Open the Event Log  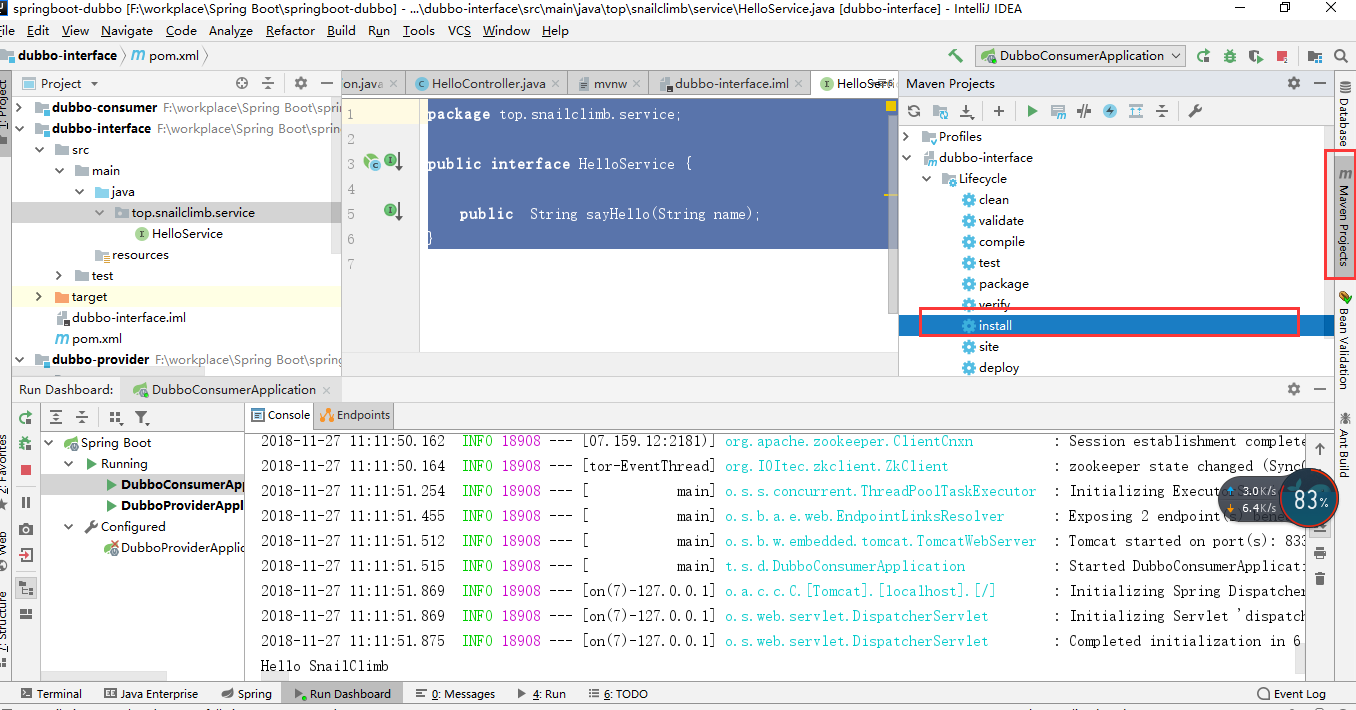1291,693
